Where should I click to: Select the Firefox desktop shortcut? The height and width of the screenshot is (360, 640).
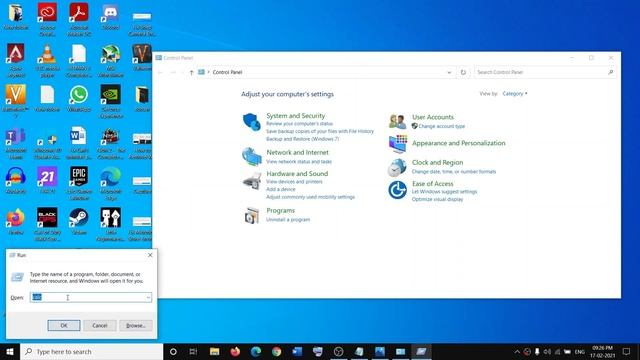coord(16,221)
